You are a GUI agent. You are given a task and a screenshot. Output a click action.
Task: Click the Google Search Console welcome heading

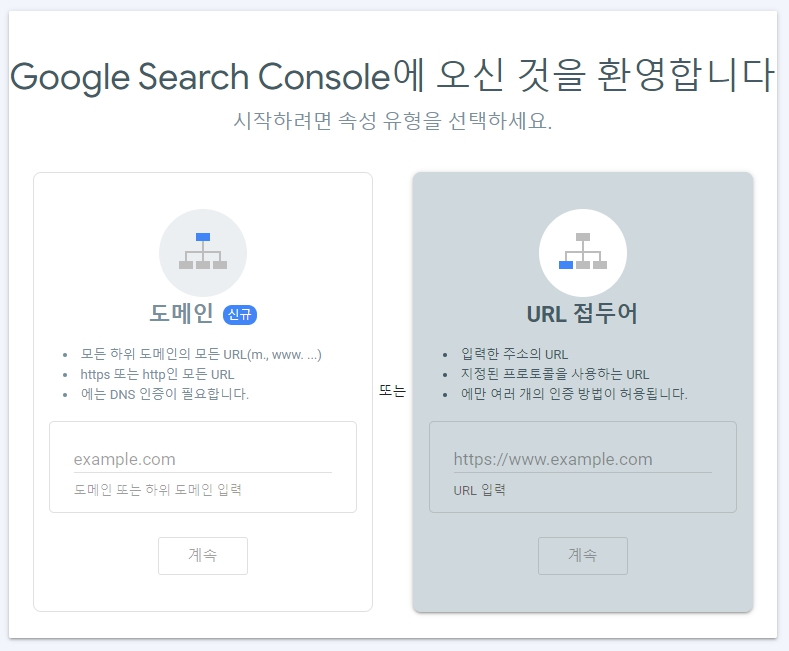pyautogui.click(x=392, y=76)
